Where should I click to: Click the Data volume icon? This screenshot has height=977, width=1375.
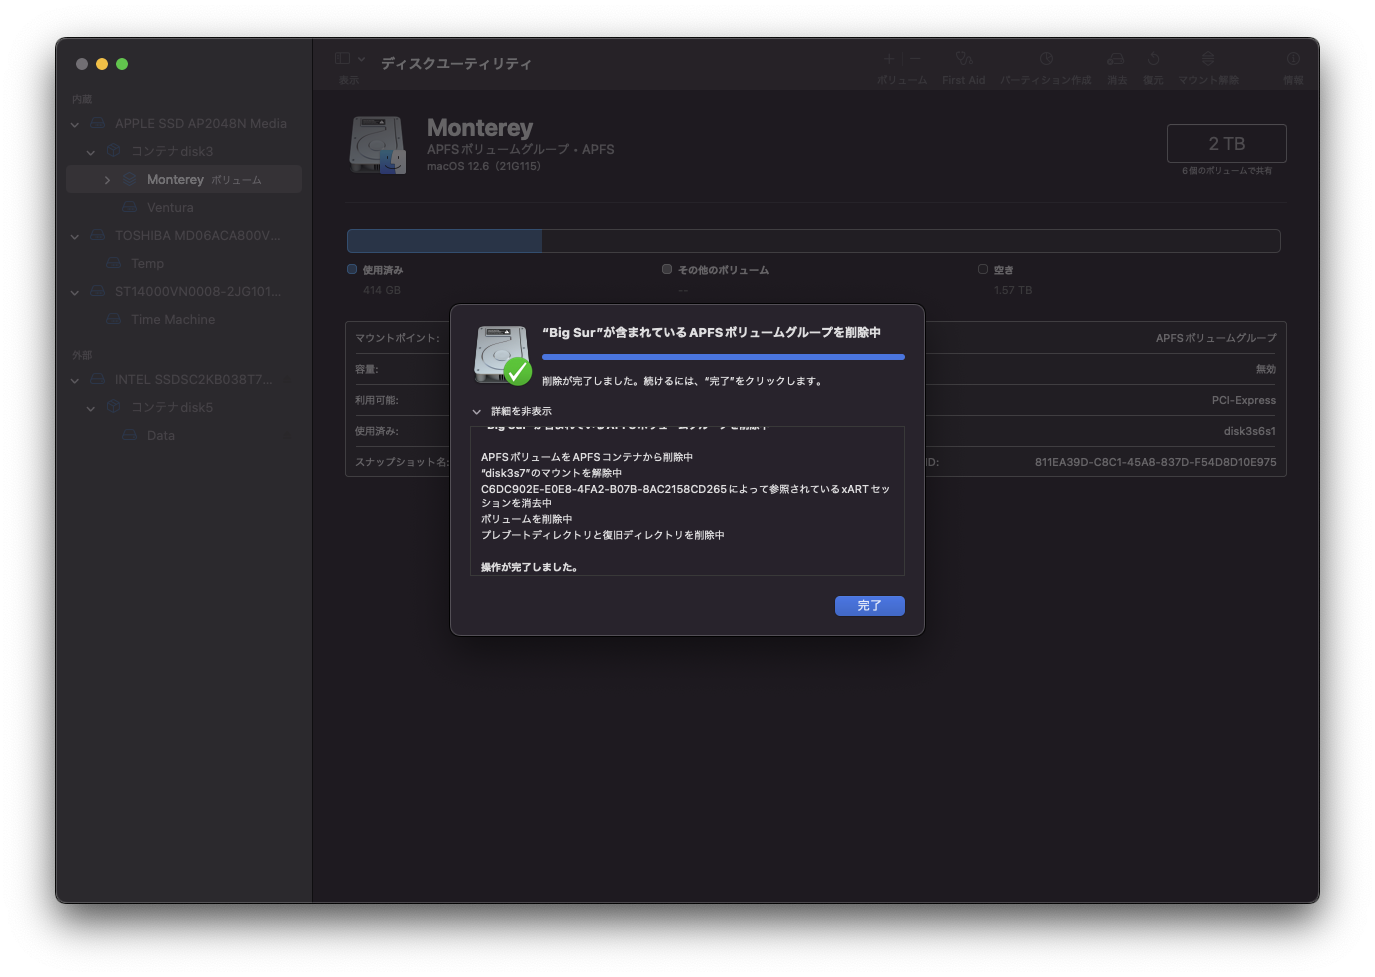pyautogui.click(x=130, y=435)
